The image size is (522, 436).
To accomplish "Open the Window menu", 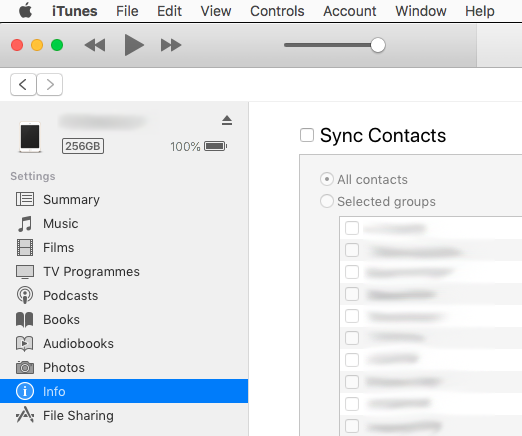I will pos(421,11).
